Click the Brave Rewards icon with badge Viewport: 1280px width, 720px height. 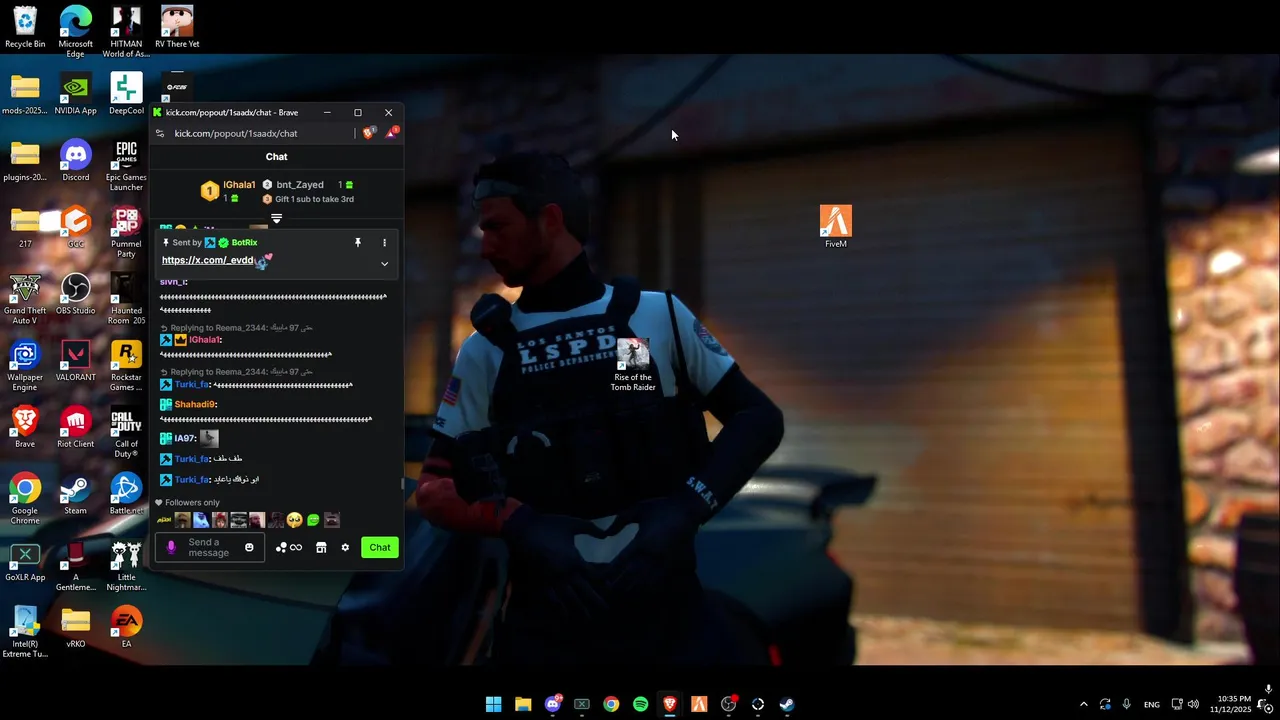tap(392, 133)
